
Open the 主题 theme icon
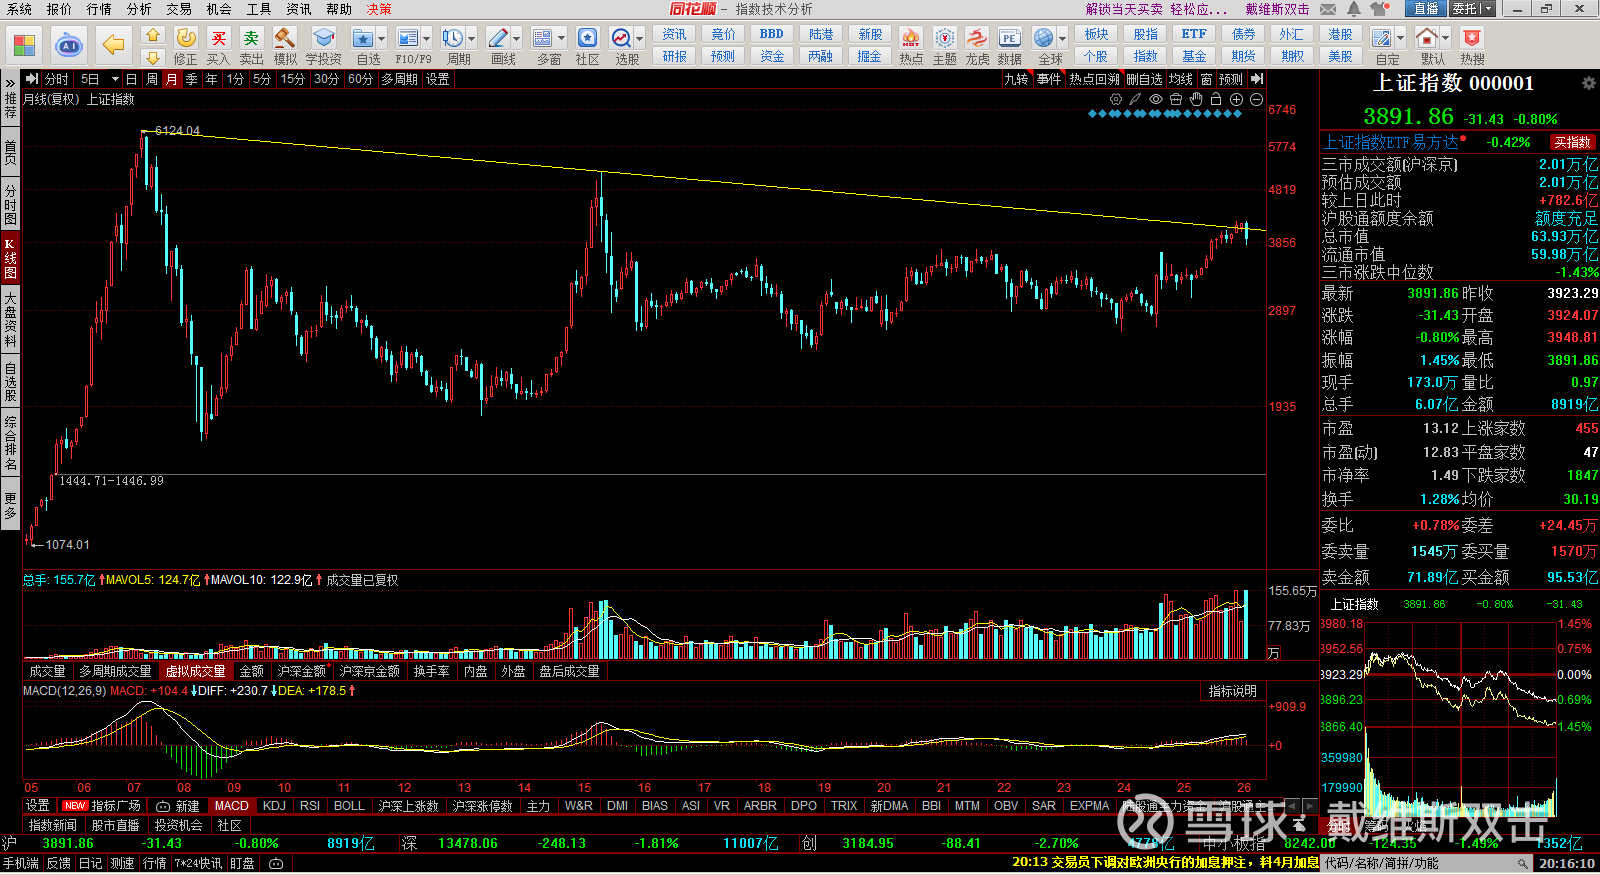point(944,45)
